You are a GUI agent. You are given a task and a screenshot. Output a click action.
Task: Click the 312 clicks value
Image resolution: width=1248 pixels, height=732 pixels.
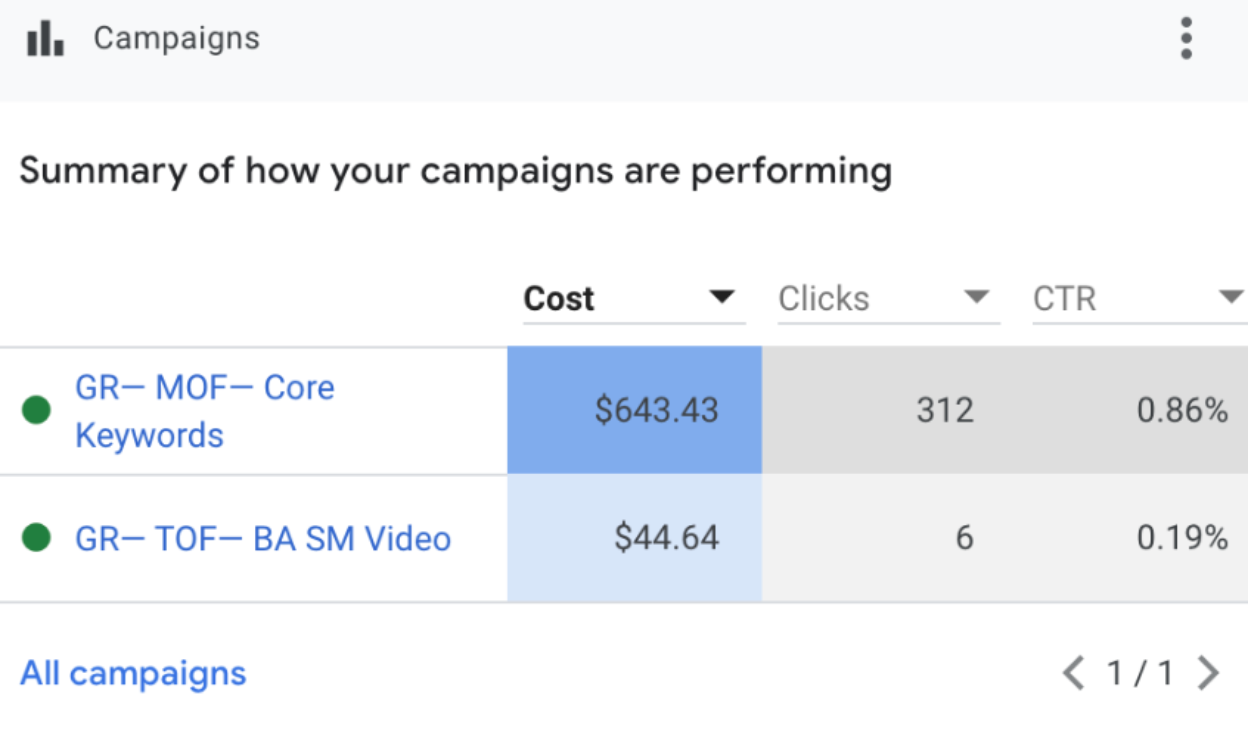click(x=945, y=410)
